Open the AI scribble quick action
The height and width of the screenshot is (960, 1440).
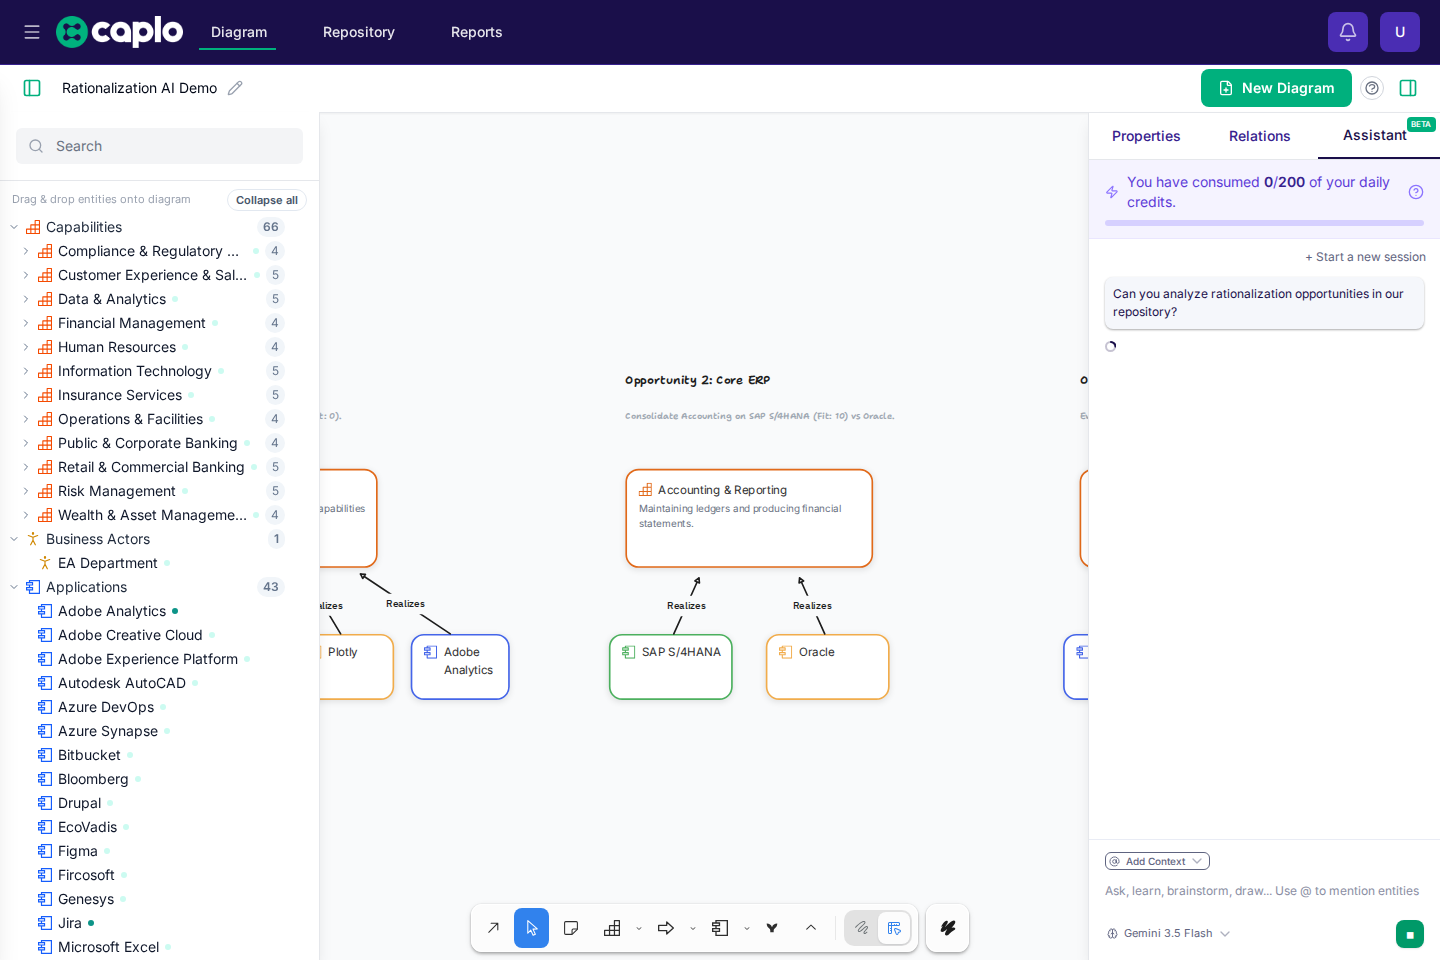tap(948, 928)
